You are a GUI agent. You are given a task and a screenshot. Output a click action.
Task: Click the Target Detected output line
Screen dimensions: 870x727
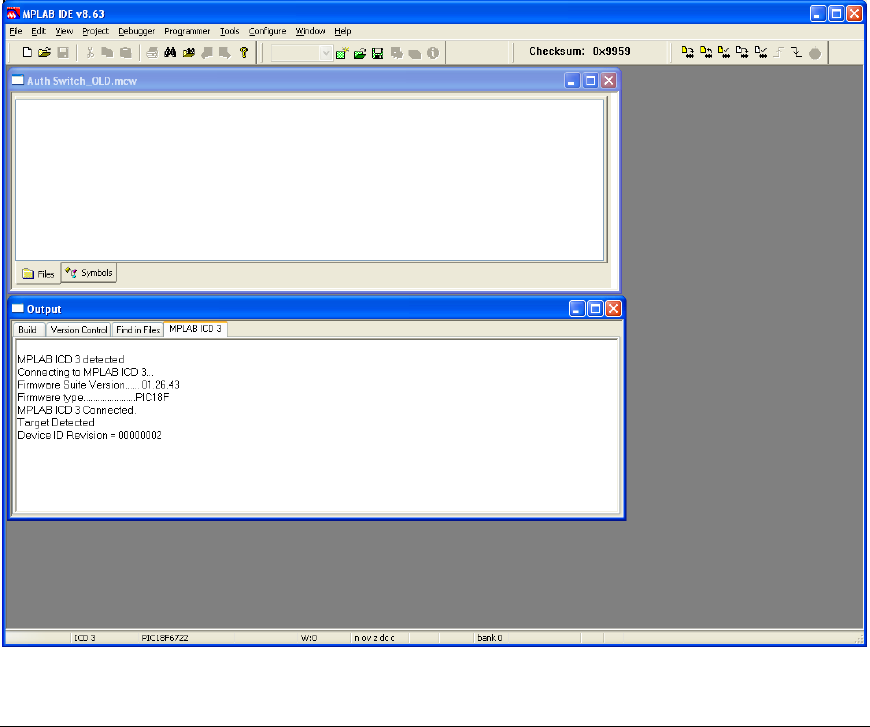pos(55,422)
